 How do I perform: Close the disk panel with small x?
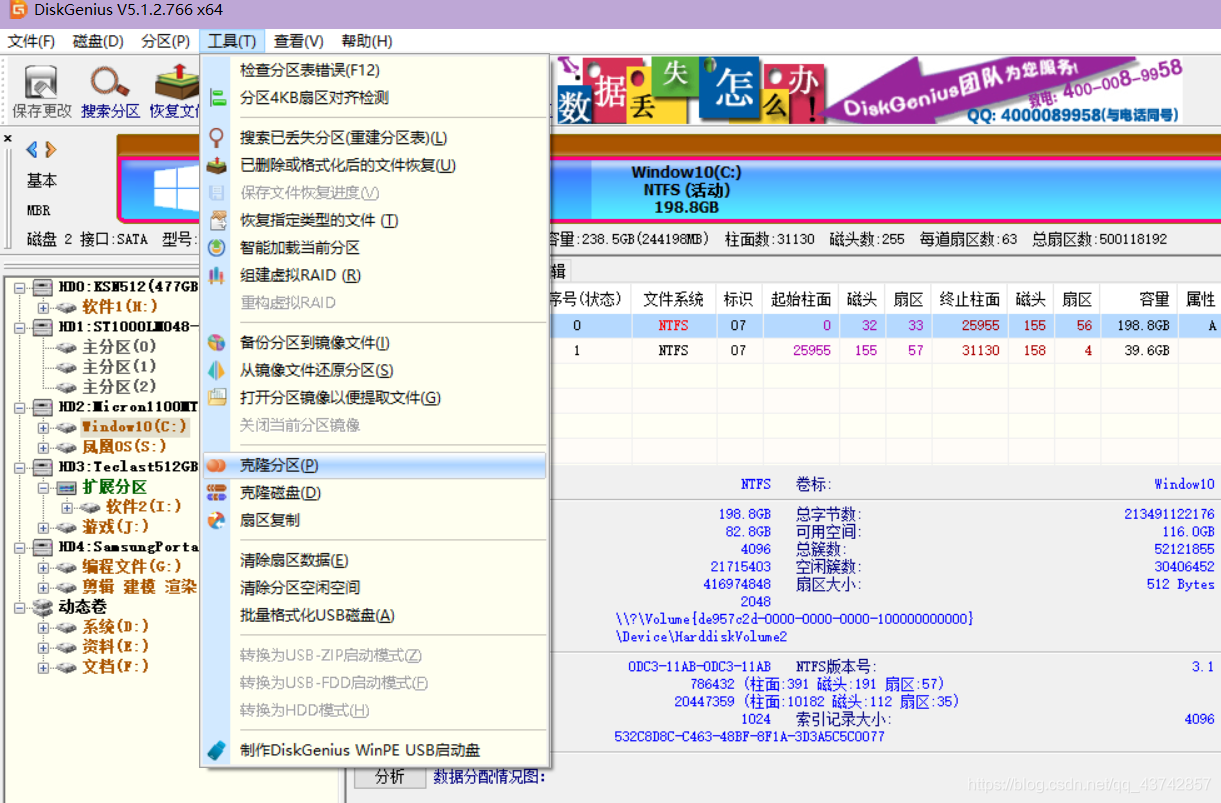(x=8, y=138)
